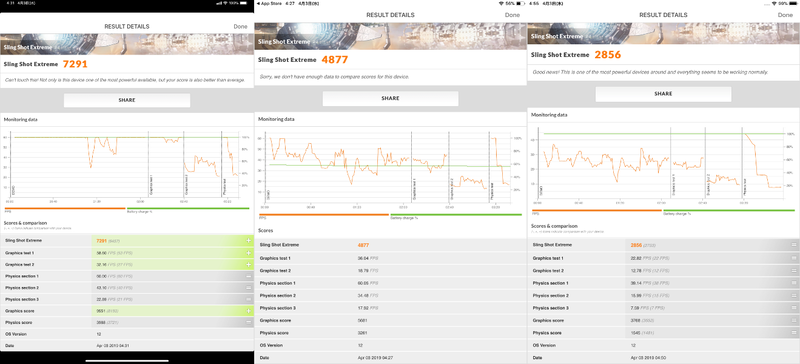Viewport: 800px width, 364px height.
Task: Tap the battery icon showing 56%
Action: [x=520, y=3]
